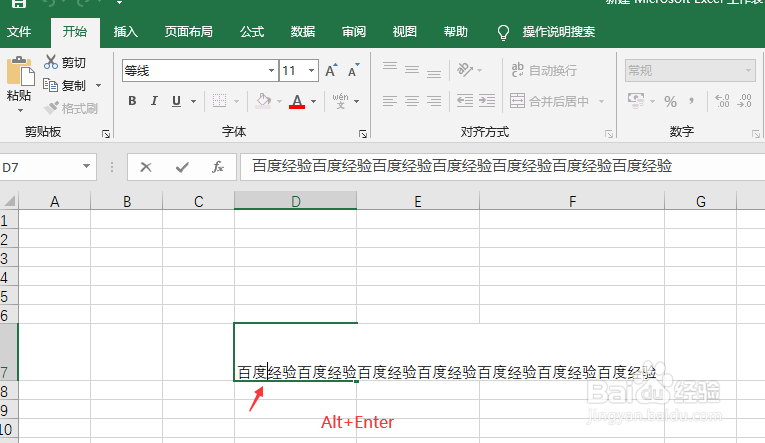Click the phonetic guide wén icon
Image resolution: width=765 pixels, height=443 pixels.
pyautogui.click(x=341, y=101)
